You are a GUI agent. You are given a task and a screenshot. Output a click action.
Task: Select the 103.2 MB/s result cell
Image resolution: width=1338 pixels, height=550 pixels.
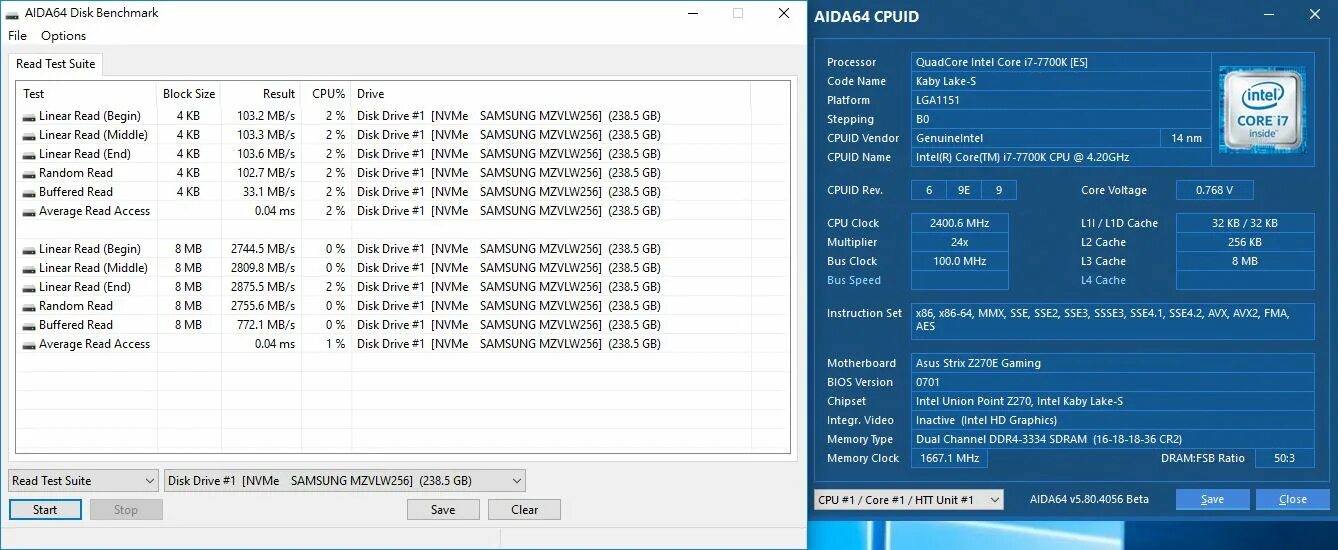(x=266, y=116)
